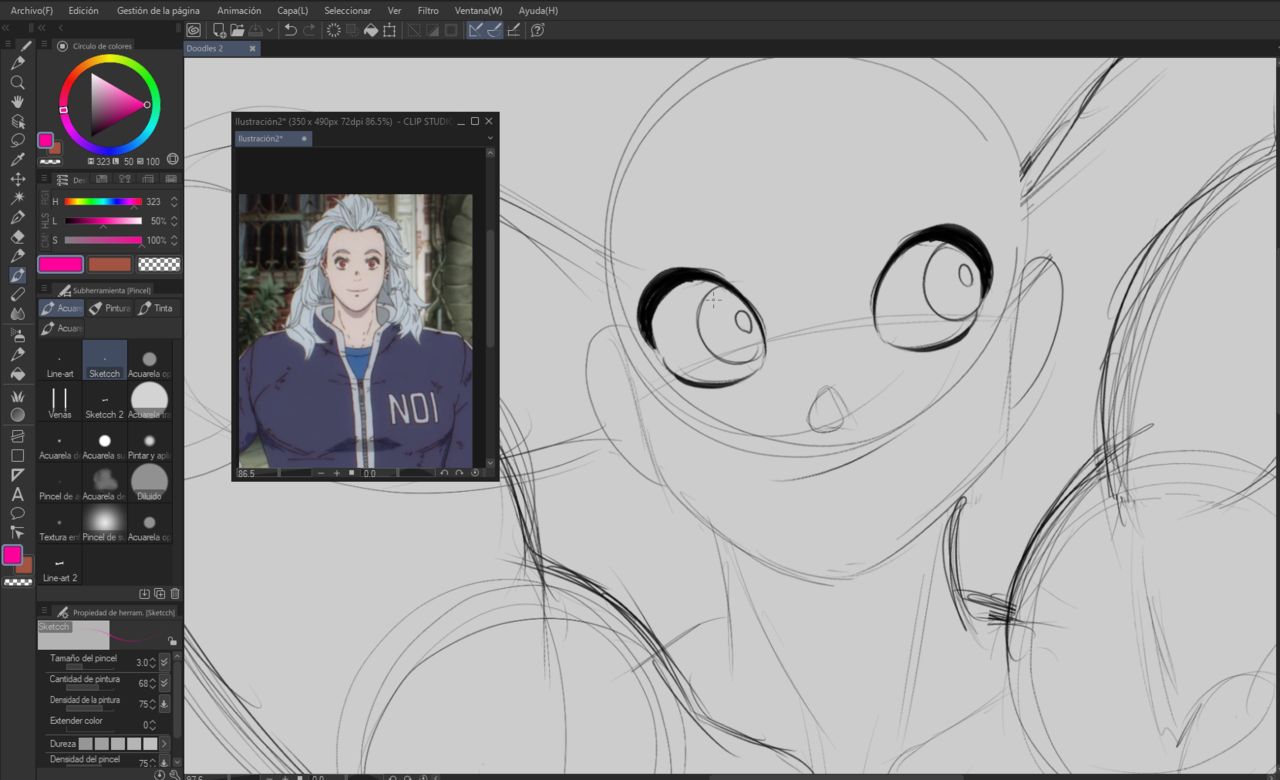Open the Filtro menu
1280x780 pixels.
(428, 10)
